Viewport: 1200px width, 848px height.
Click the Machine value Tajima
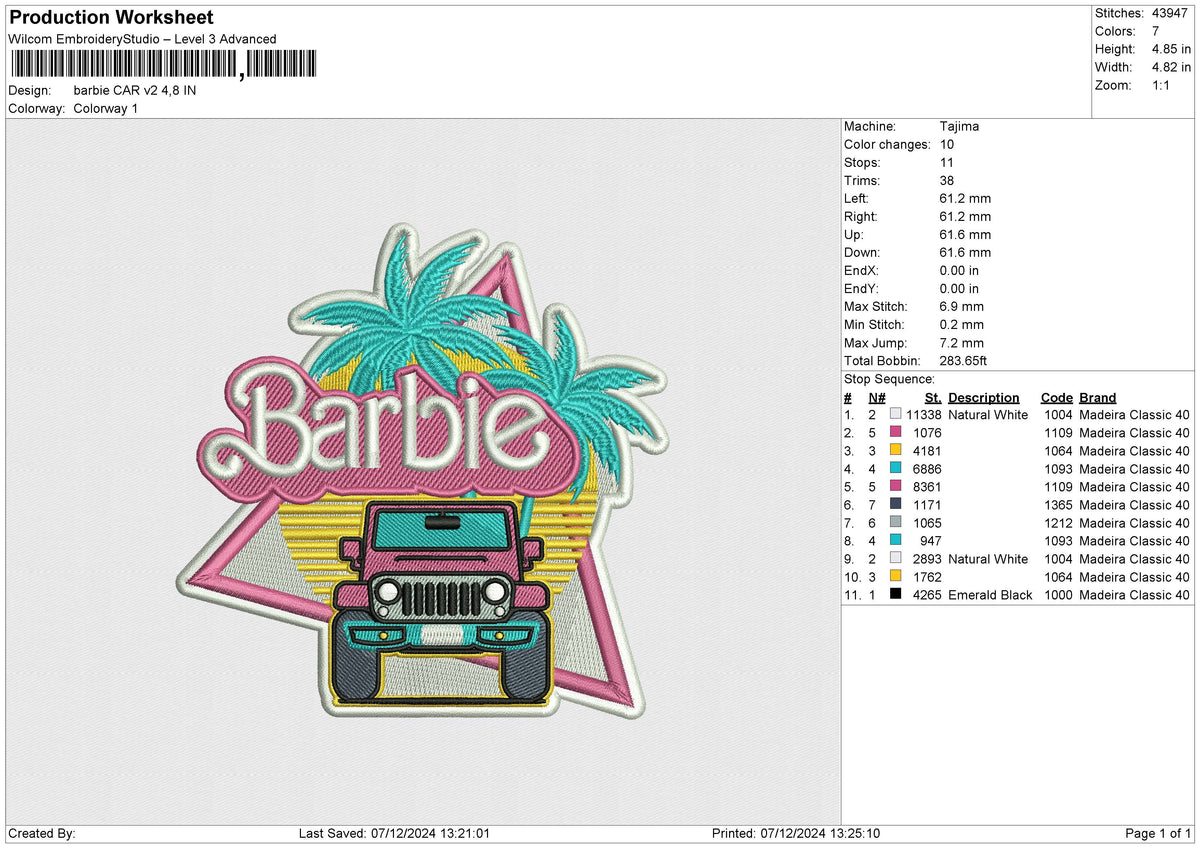tap(959, 126)
